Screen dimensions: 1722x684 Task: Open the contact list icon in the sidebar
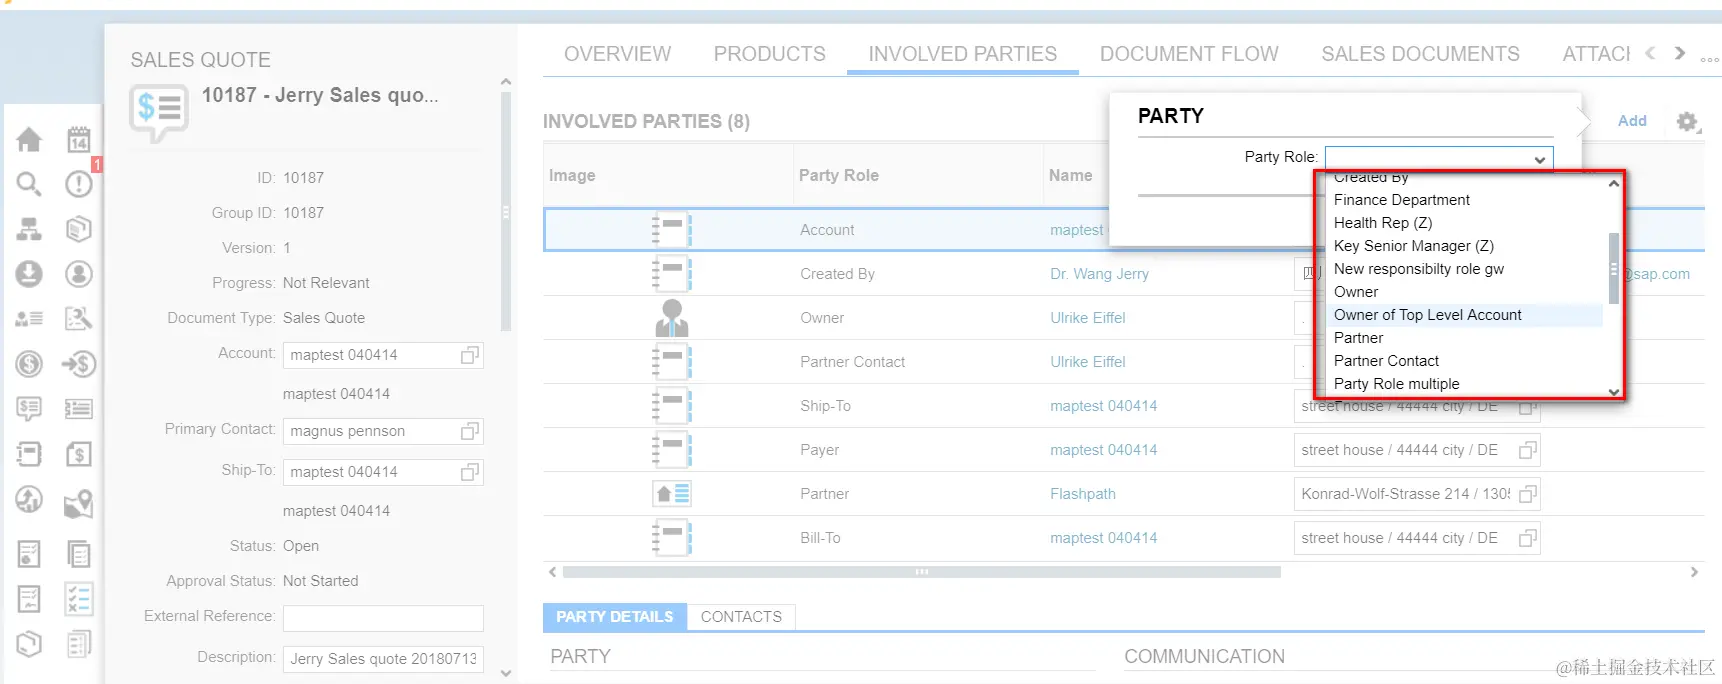[29, 319]
